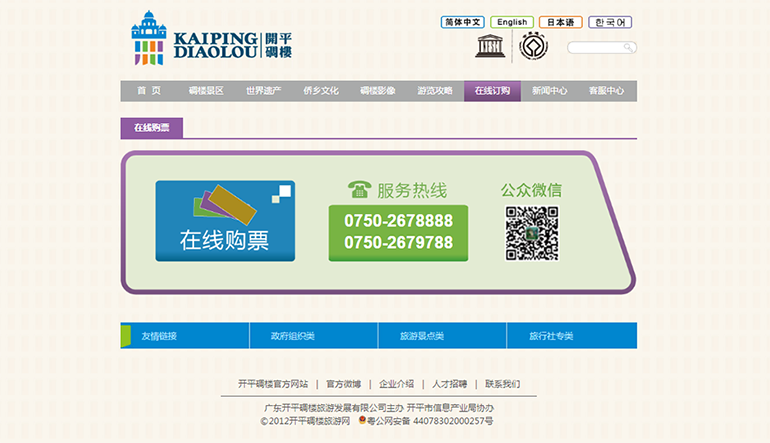Click hotline number 0750-2679788
This screenshot has height=443, width=770.
tap(398, 242)
